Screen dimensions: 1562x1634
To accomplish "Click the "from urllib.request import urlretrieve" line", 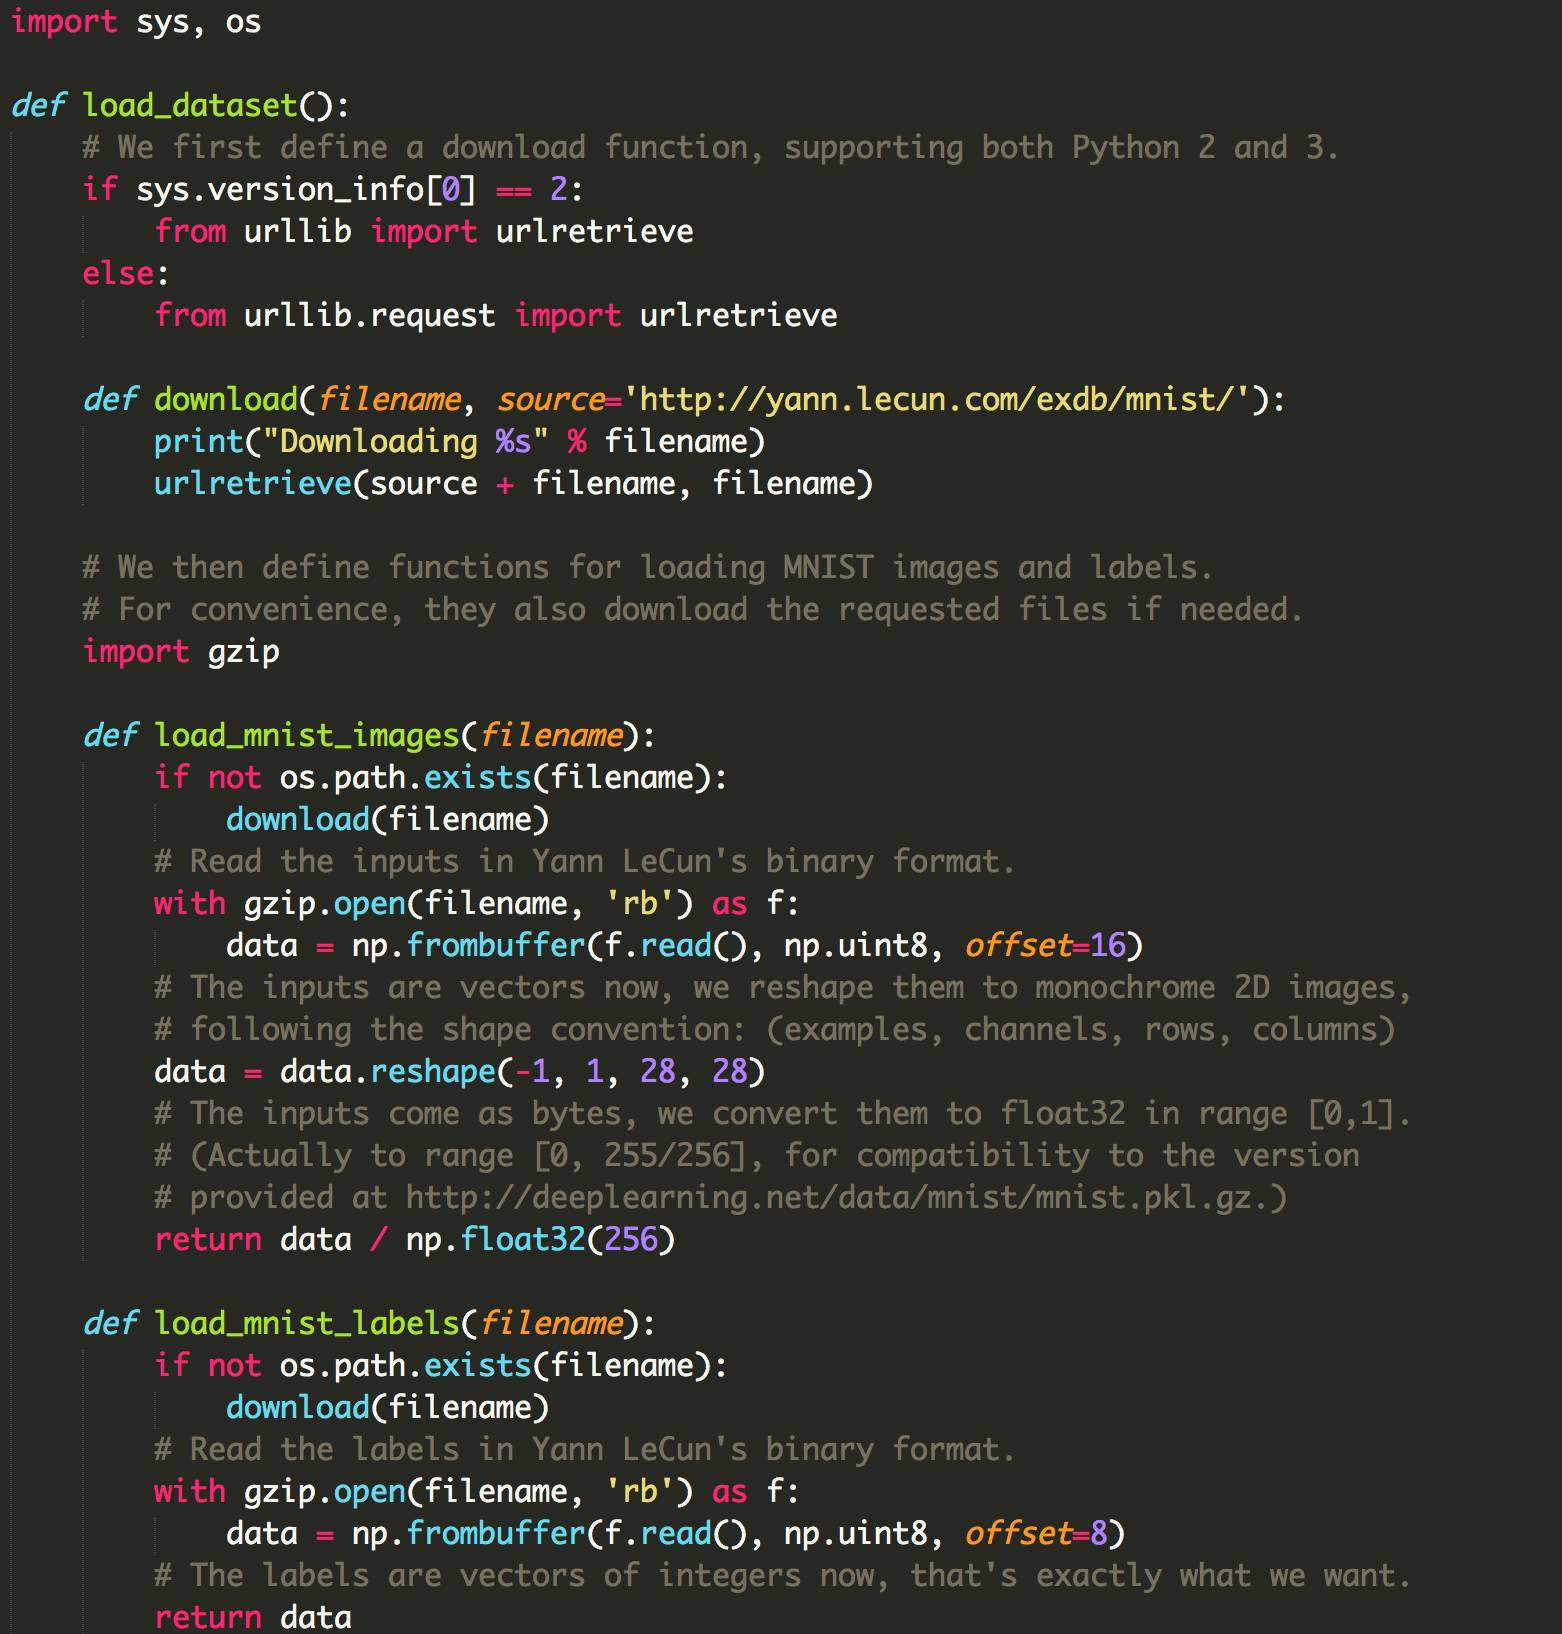I will tap(496, 315).
